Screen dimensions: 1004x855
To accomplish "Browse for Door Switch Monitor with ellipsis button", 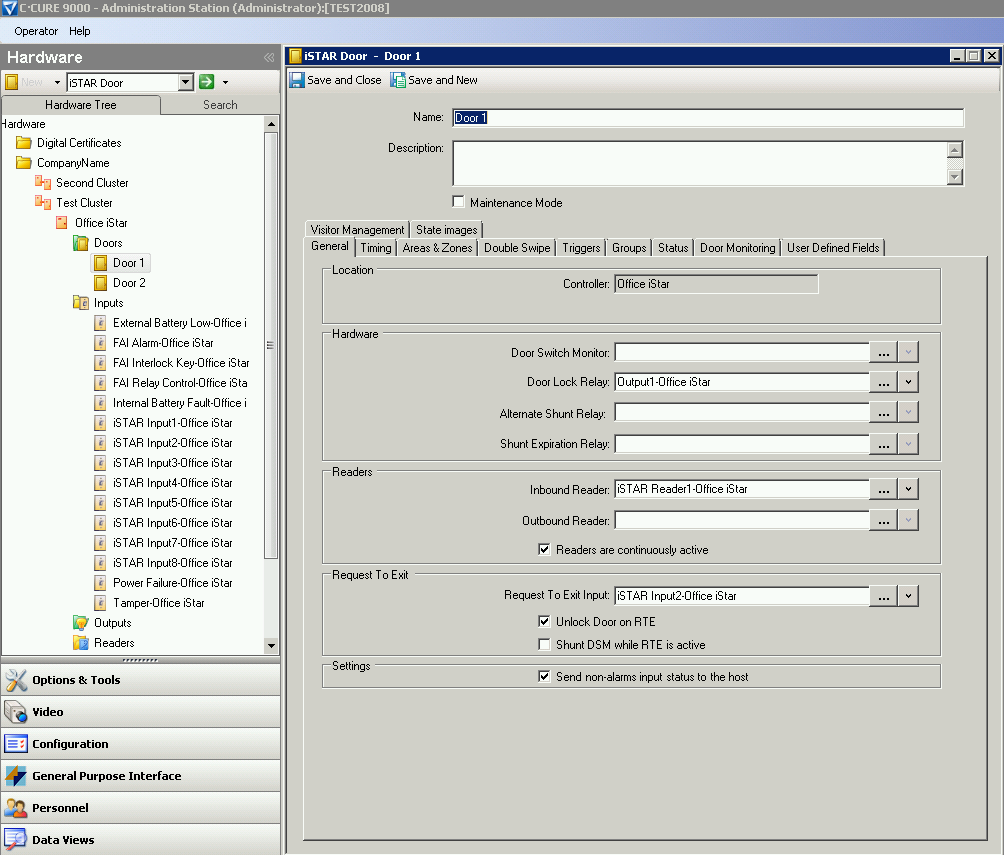I will click(883, 352).
